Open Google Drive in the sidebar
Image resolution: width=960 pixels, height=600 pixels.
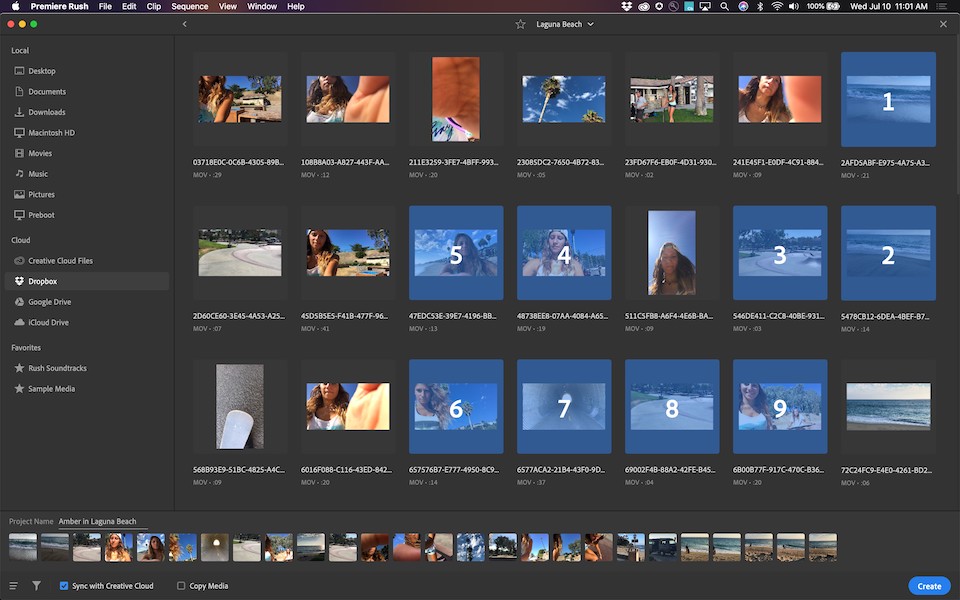click(x=49, y=302)
